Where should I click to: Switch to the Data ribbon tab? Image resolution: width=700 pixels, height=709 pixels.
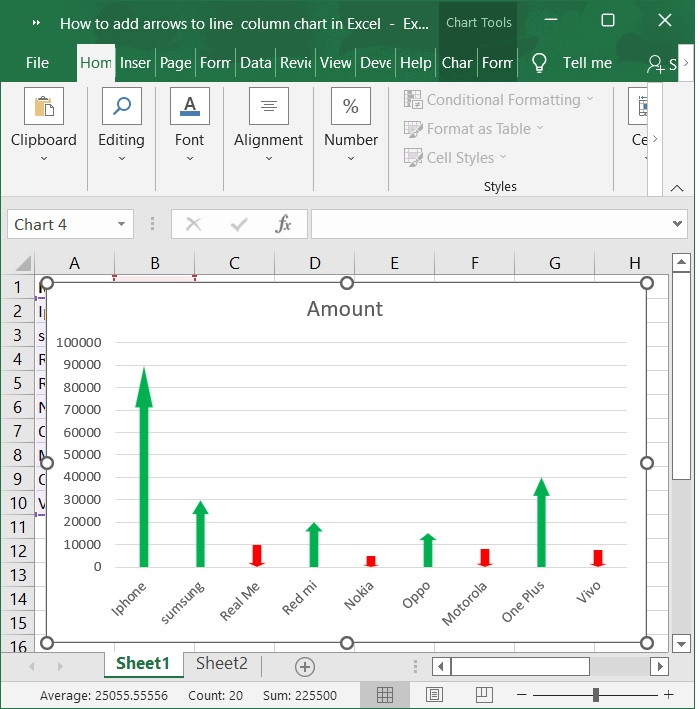point(255,63)
